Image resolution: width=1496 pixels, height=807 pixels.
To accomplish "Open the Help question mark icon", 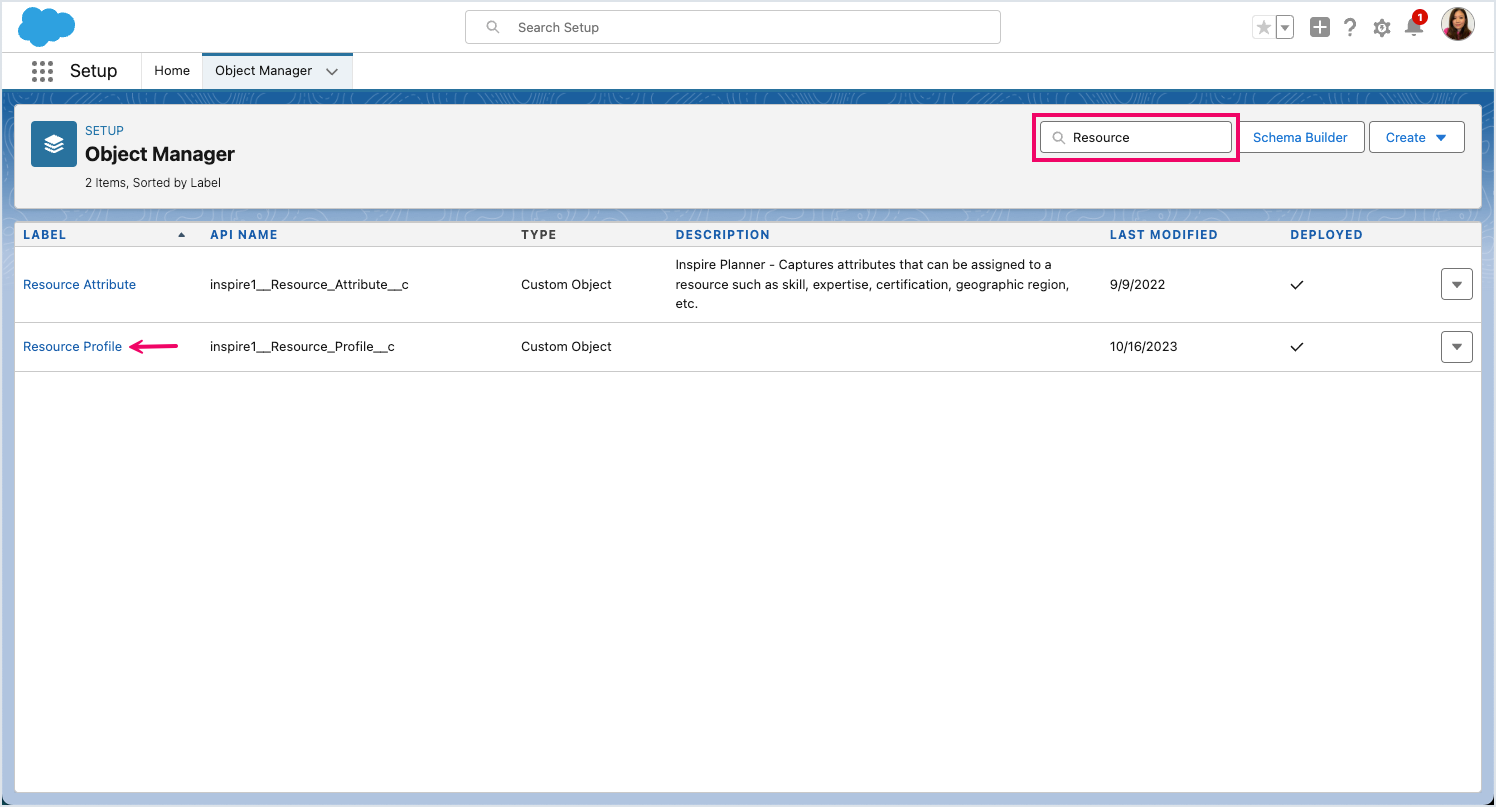I will [1350, 28].
